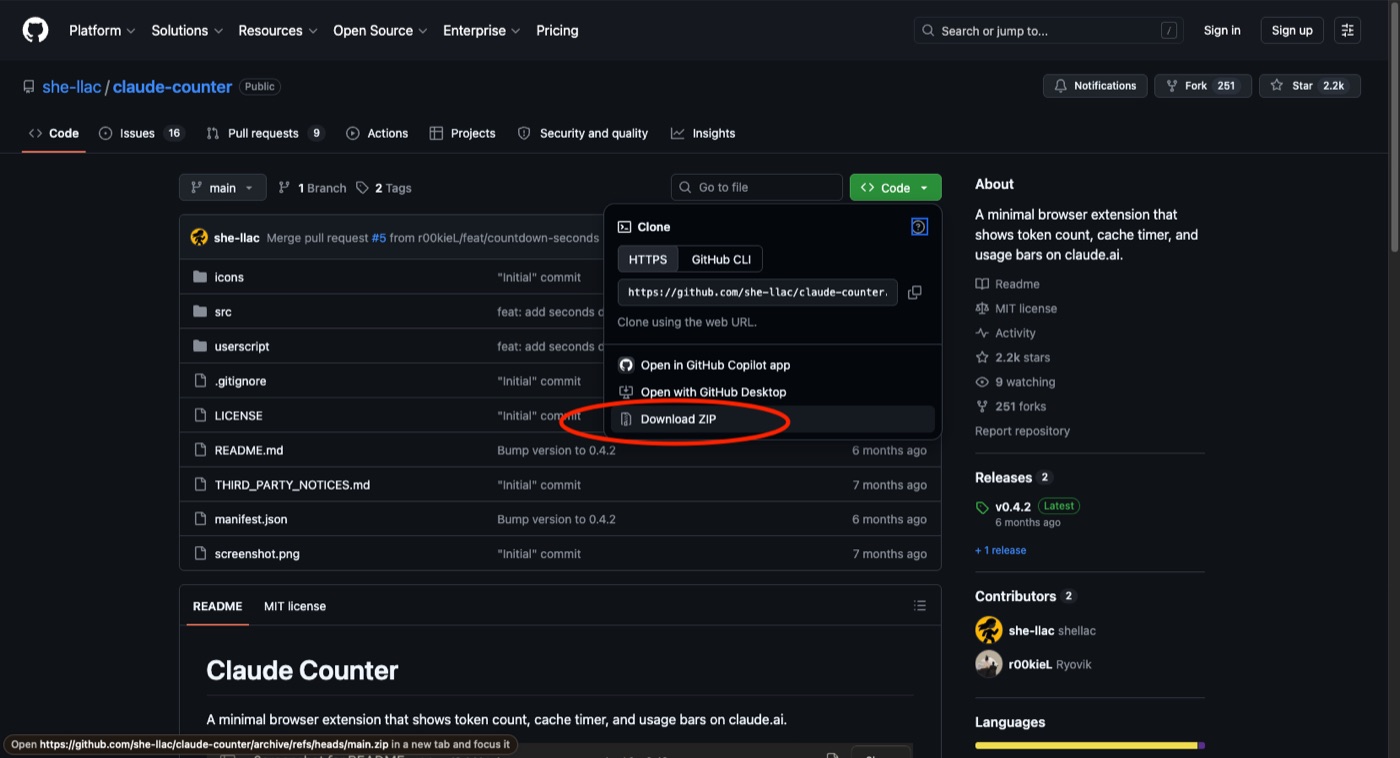Focus the Search or jump to field
Screen dimensions: 1400x758
(1048, 30)
